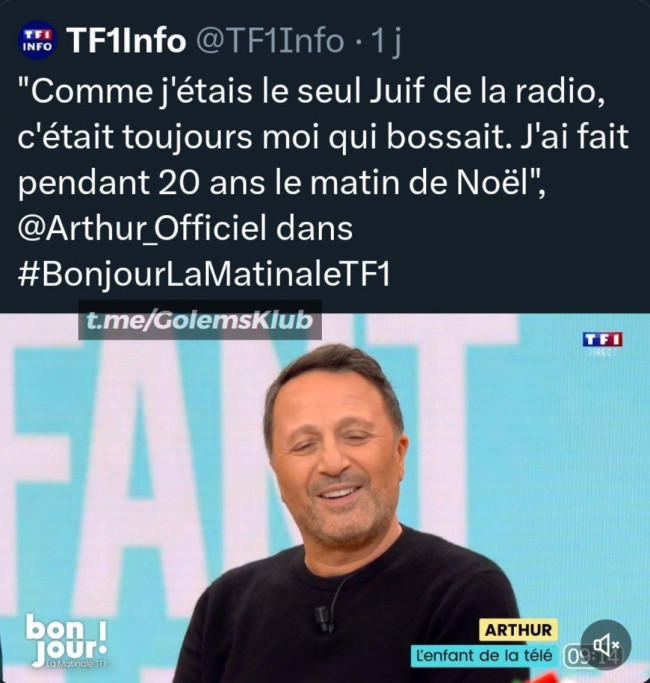This screenshot has height=683, width=650.
Task: Play the embedded video thumbnail
Action: (x=325, y=498)
